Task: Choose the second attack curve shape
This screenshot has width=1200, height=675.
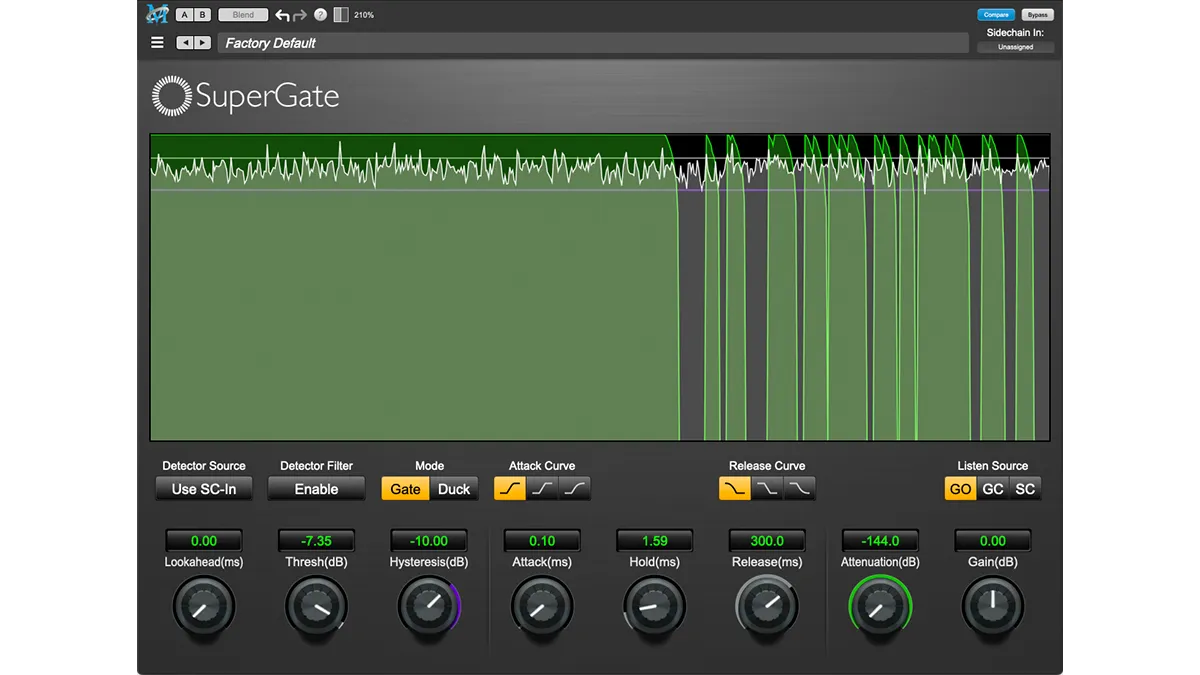Action: tap(542, 489)
